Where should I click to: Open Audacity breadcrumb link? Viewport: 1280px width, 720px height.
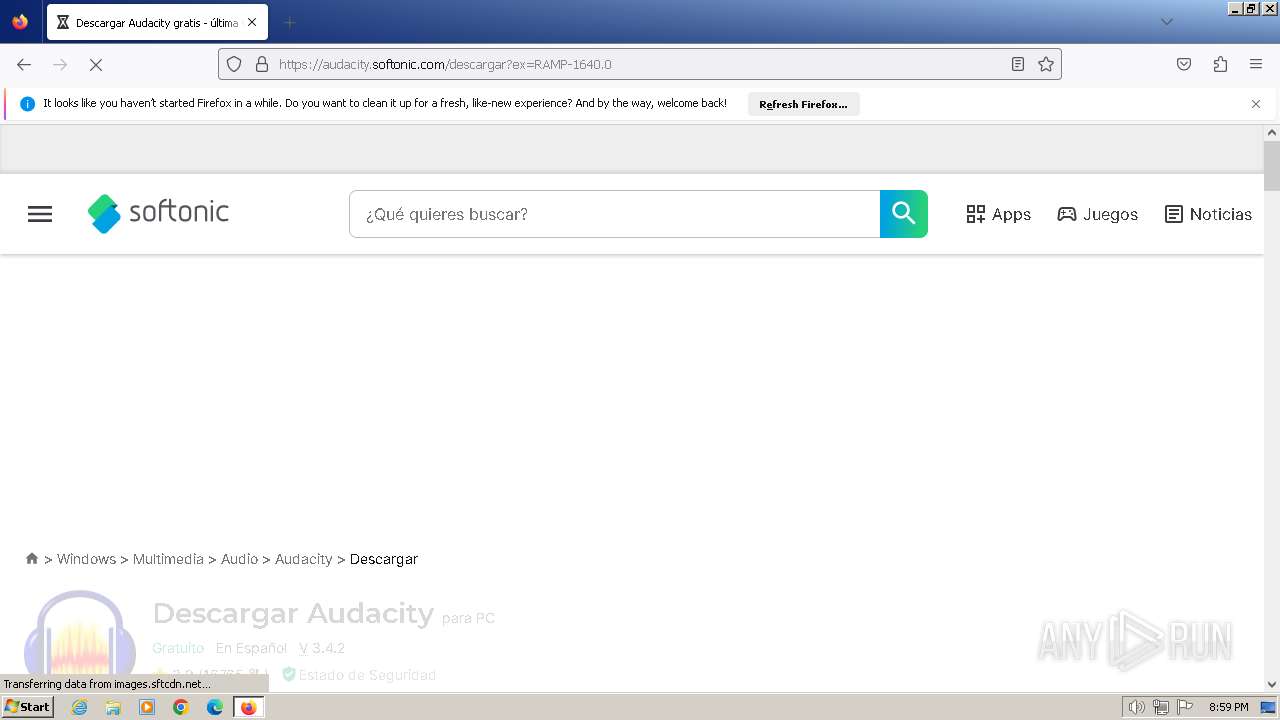[x=303, y=559]
